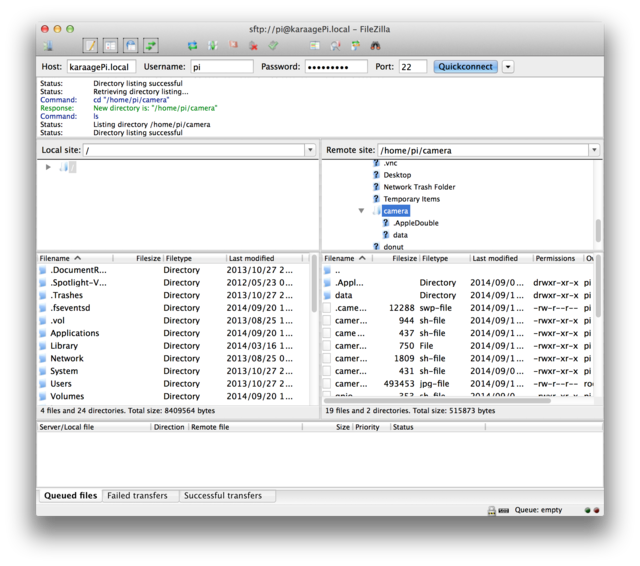Viewport: 640px width, 566px height.
Task: Collapse the camera folder in remote tree
Action: (x=361, y=211)
